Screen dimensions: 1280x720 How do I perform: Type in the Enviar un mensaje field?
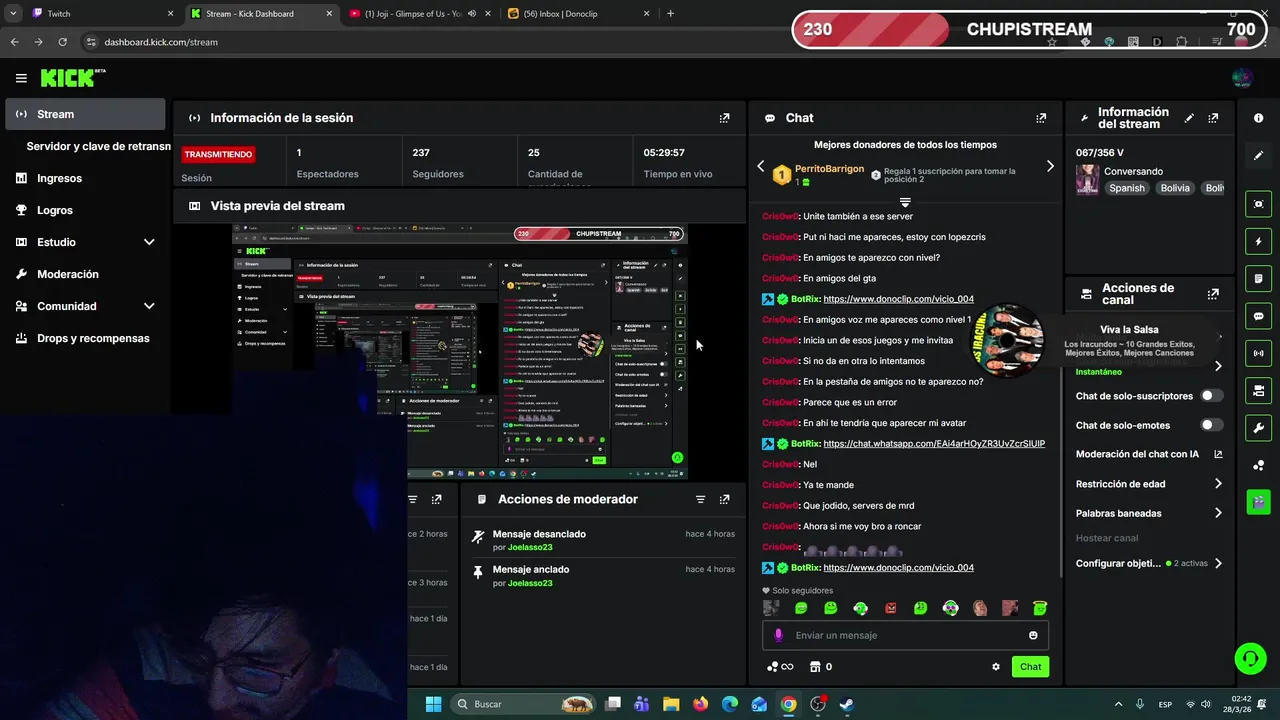pos(905,635)
